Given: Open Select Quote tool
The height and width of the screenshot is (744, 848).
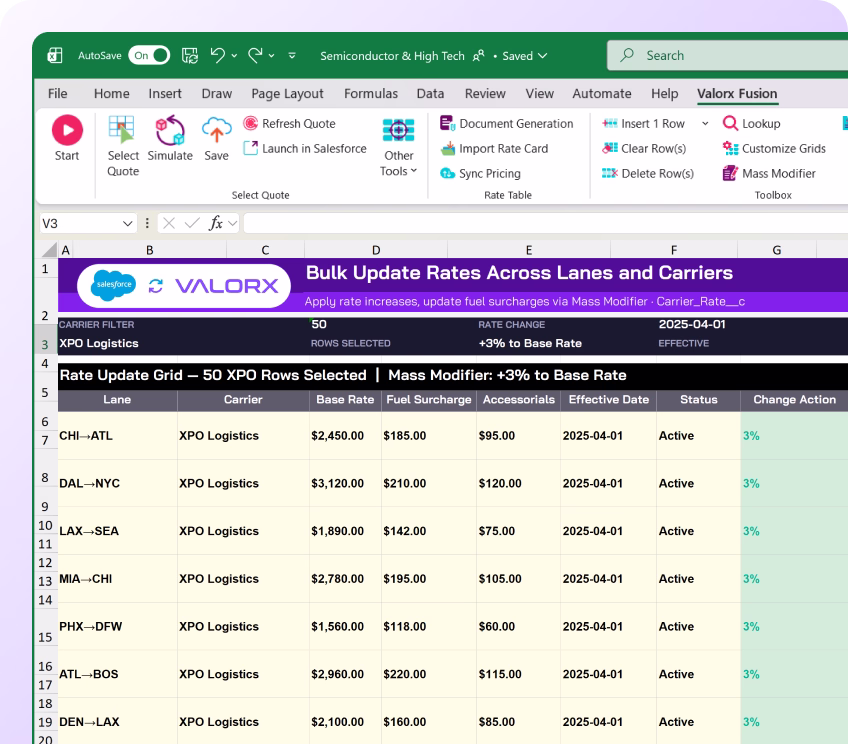Looking at the screenshot, I should (x=123, y=146).
